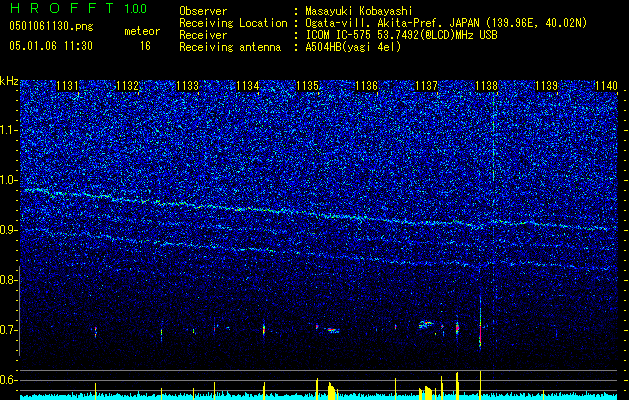Click the 1135 time axis marker
Image resolution: width=629 pixels, height=400 pixels.
coord(307,86)
